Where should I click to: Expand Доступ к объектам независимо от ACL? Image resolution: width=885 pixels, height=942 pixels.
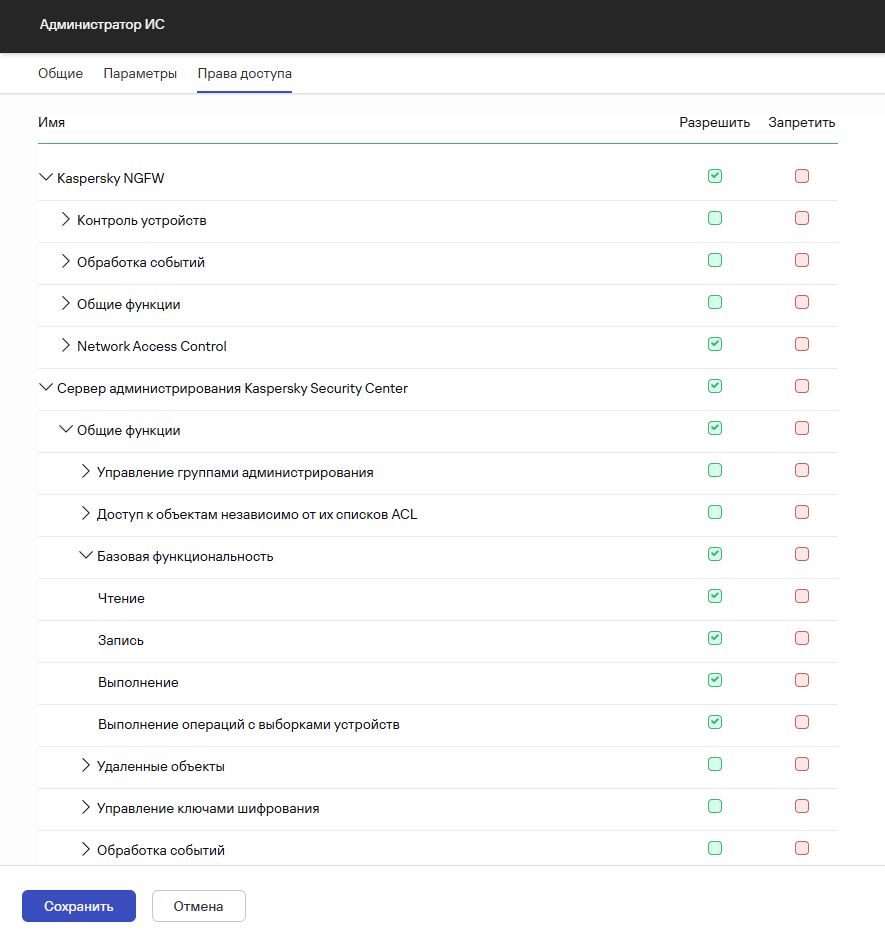point(85,514)
